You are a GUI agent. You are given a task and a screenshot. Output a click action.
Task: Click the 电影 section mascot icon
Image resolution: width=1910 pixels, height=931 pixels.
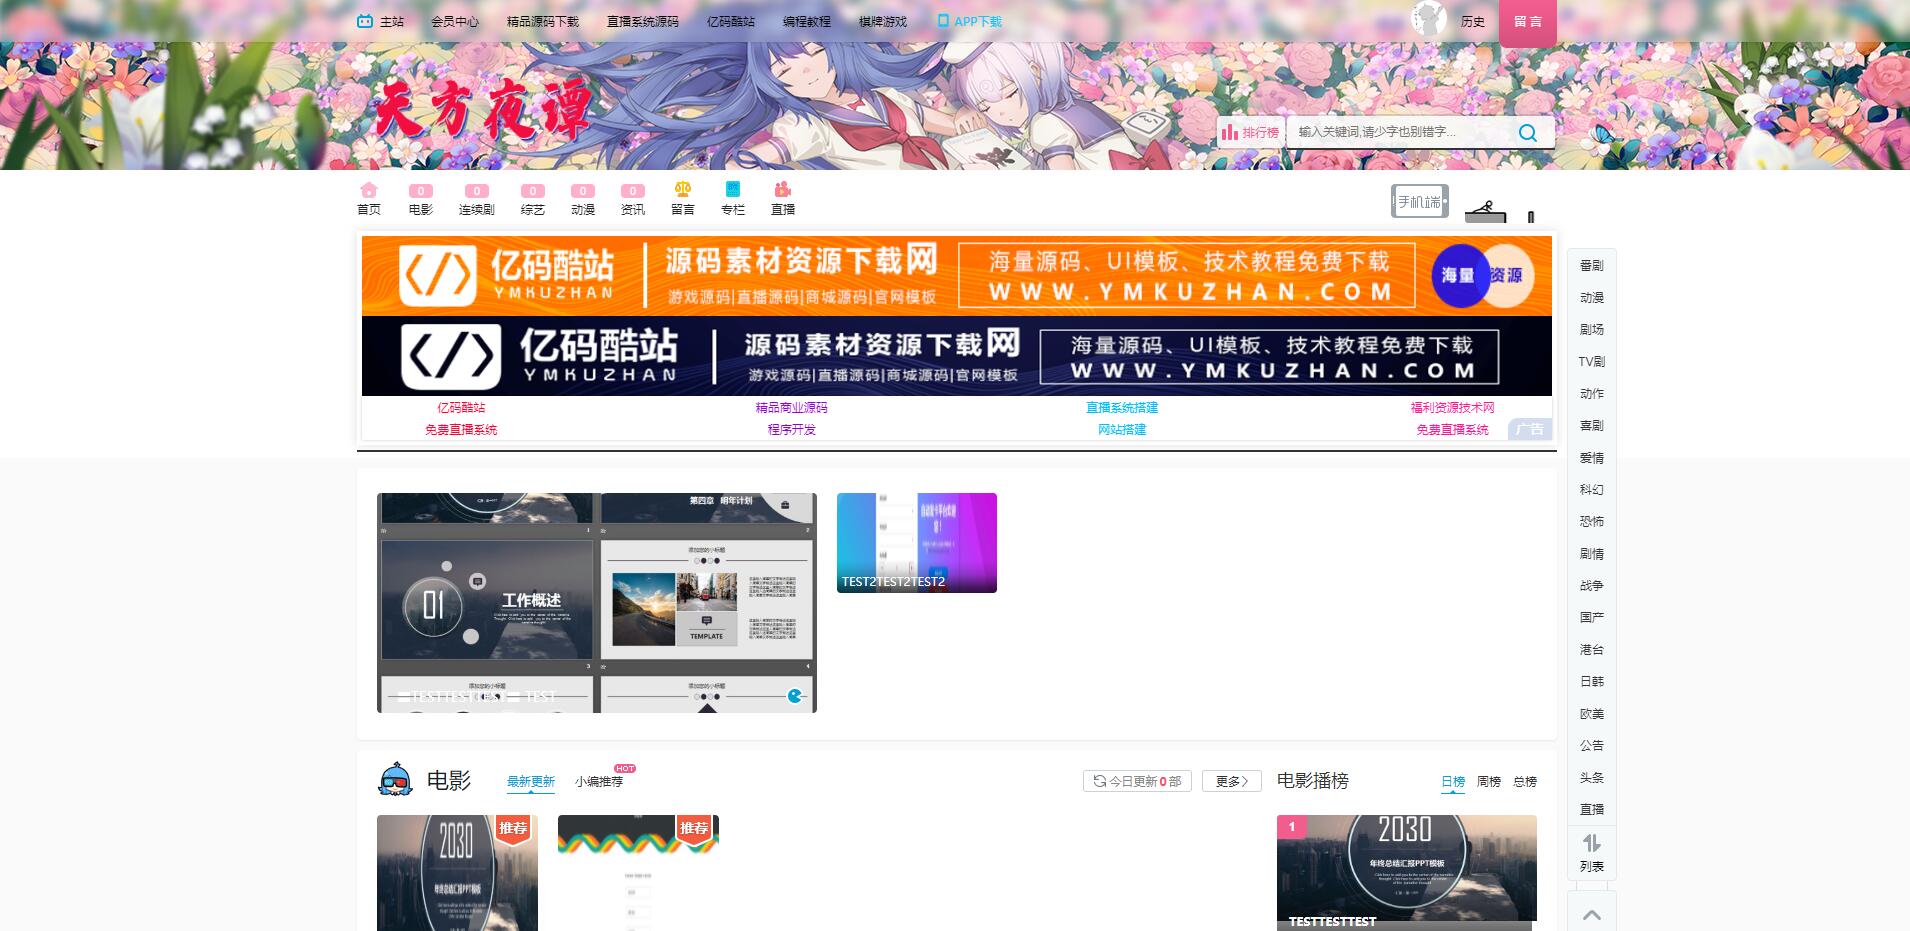tap(395, 779)
